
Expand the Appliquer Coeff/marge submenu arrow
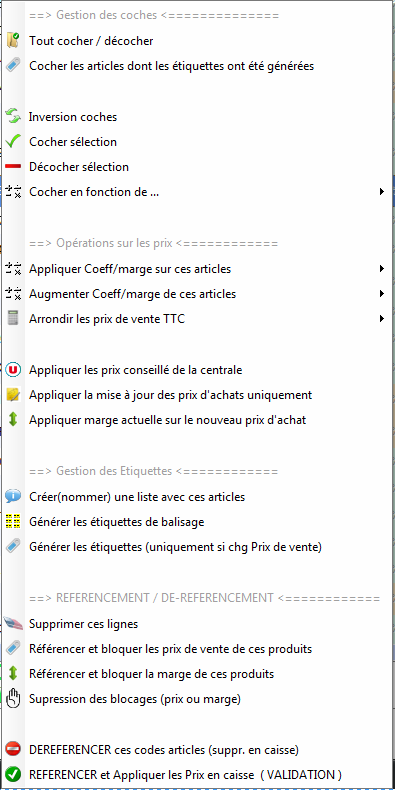tap(382, 269)
